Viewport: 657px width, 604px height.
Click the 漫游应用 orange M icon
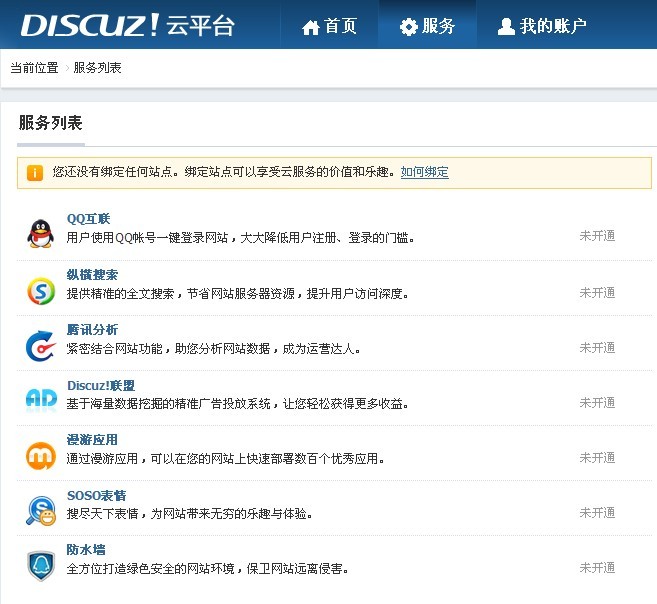41,456
